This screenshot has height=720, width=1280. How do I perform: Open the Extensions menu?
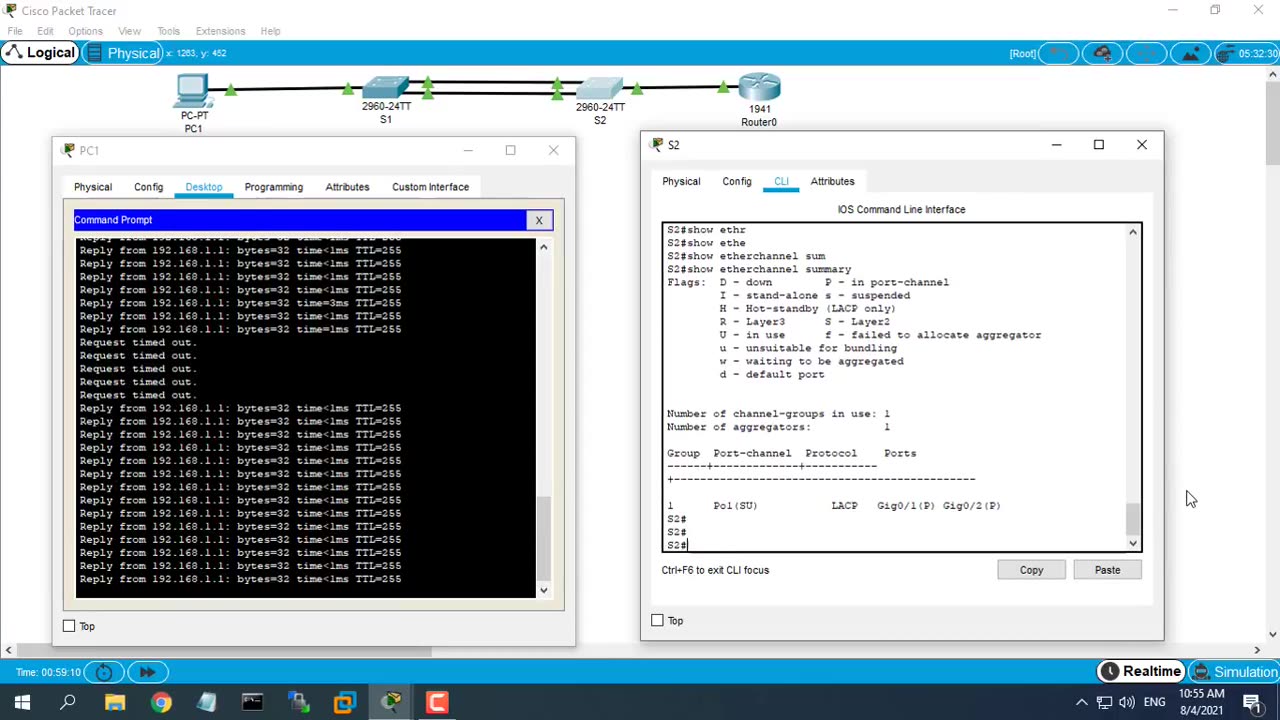(x=220, y=31)
